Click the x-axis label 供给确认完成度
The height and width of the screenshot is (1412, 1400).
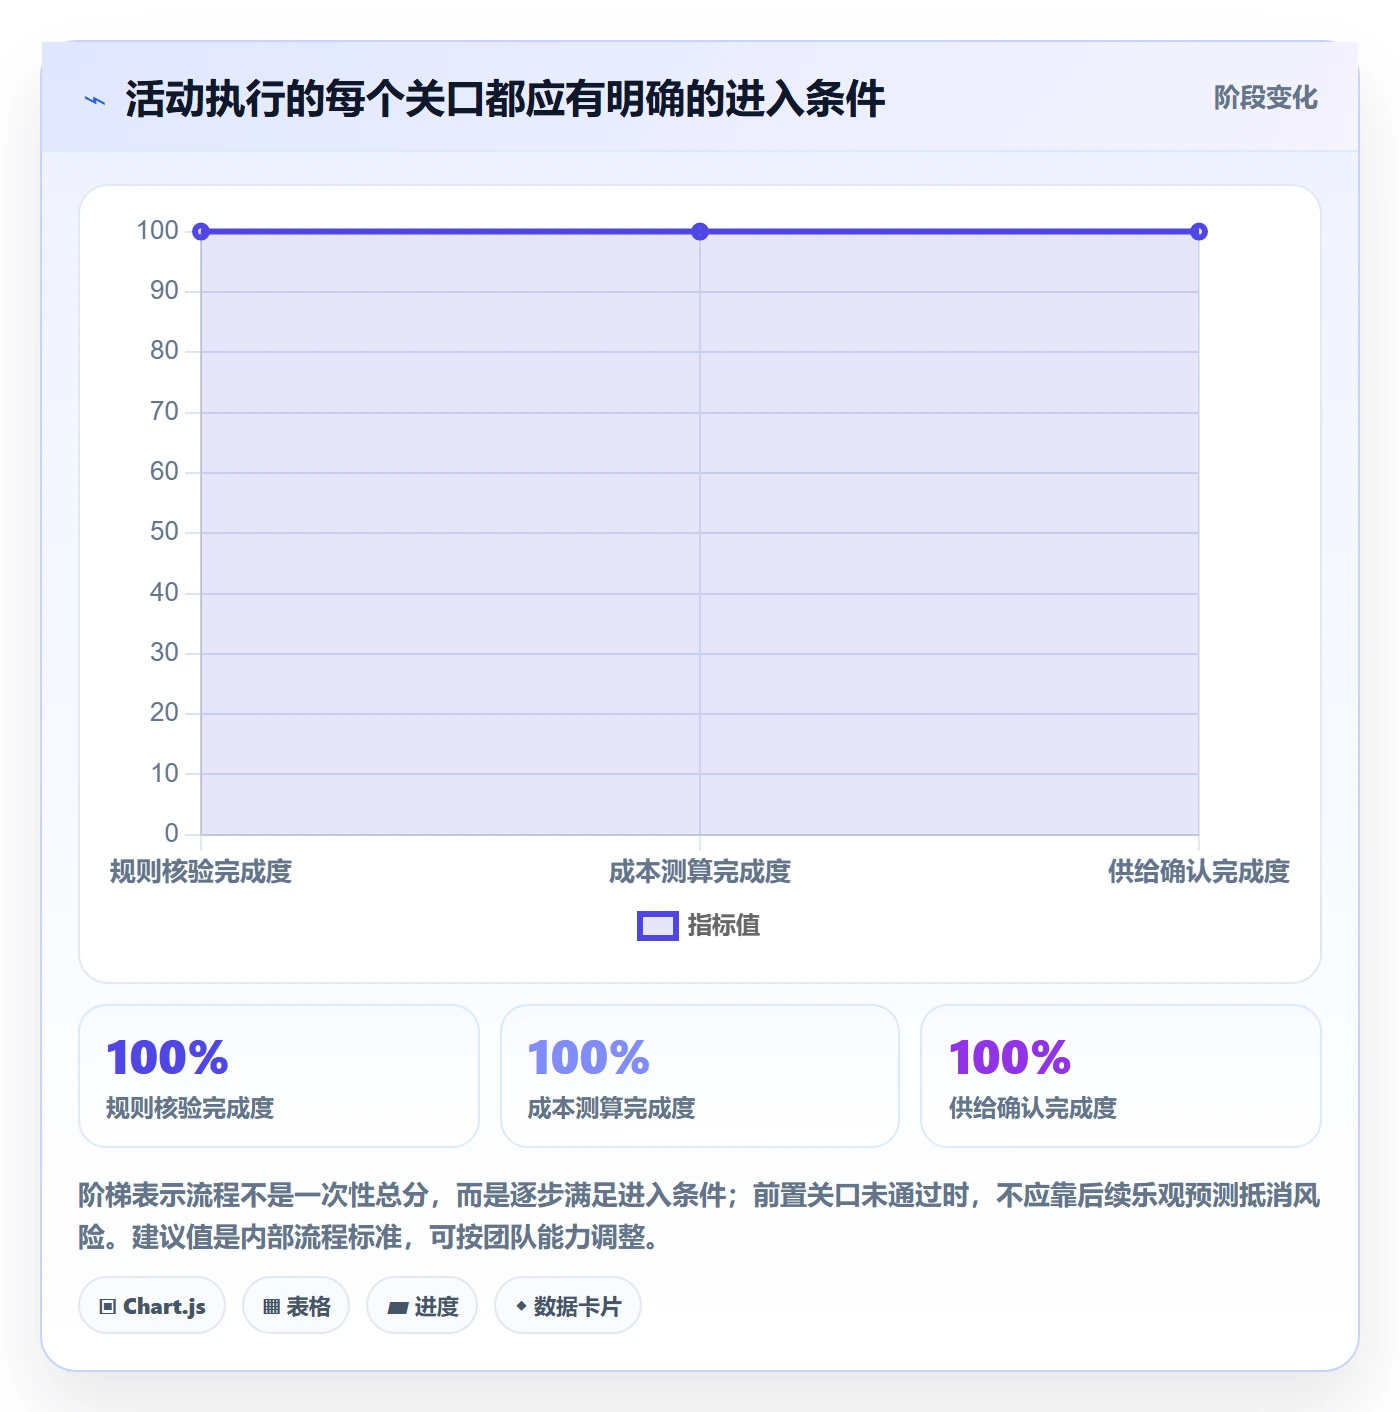[1199, 872]
